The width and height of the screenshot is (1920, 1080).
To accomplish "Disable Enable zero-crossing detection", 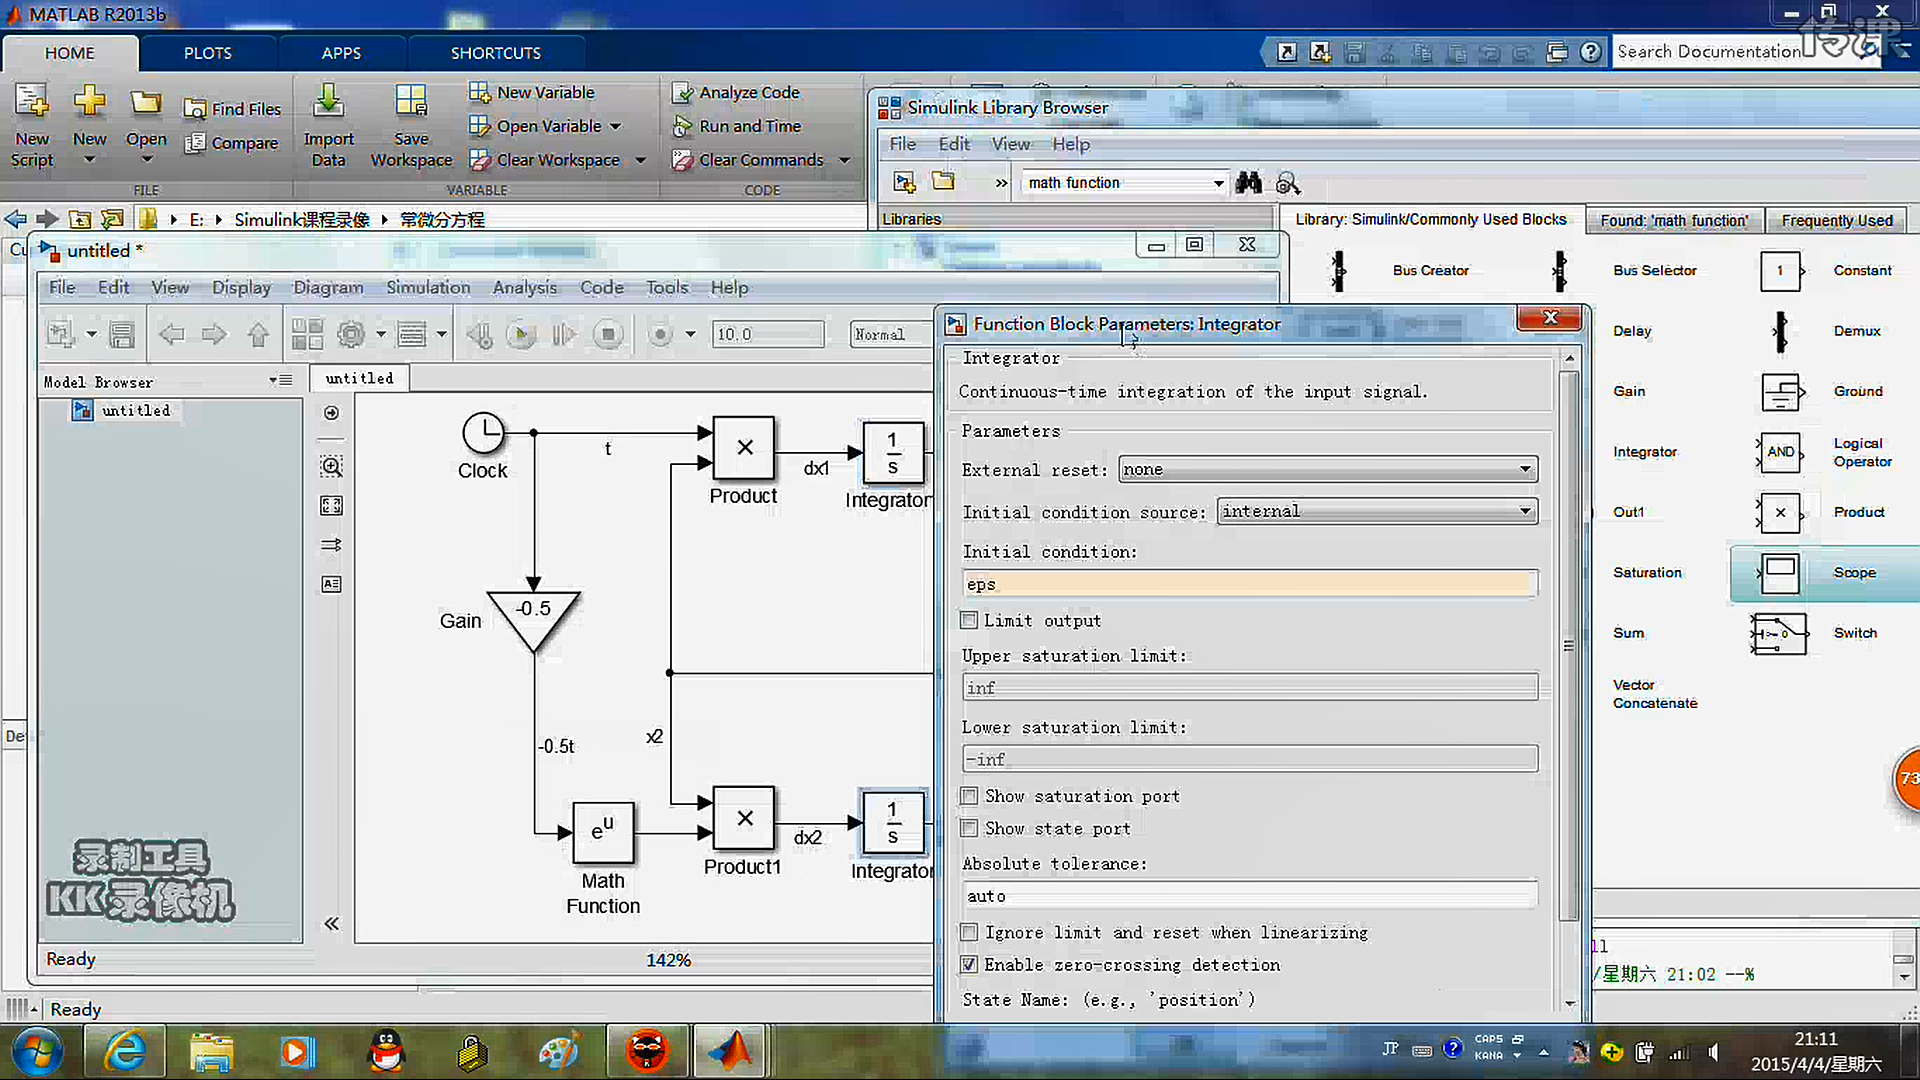I will click(x=968, y=964).
